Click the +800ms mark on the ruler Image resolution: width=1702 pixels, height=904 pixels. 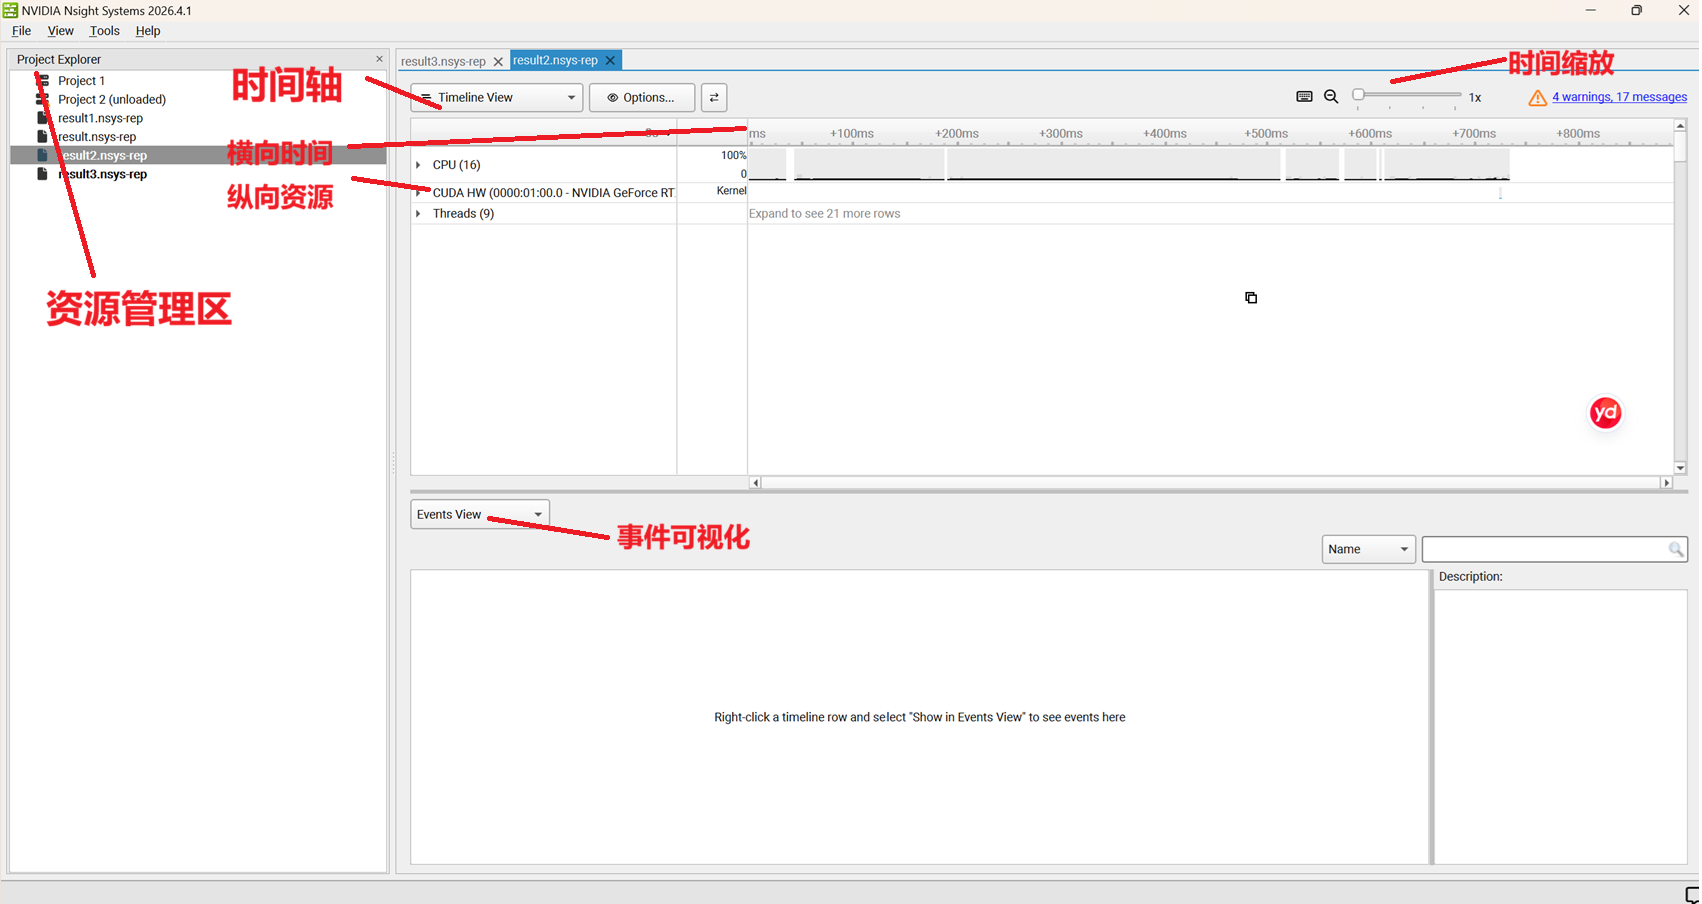[1578, 134]
